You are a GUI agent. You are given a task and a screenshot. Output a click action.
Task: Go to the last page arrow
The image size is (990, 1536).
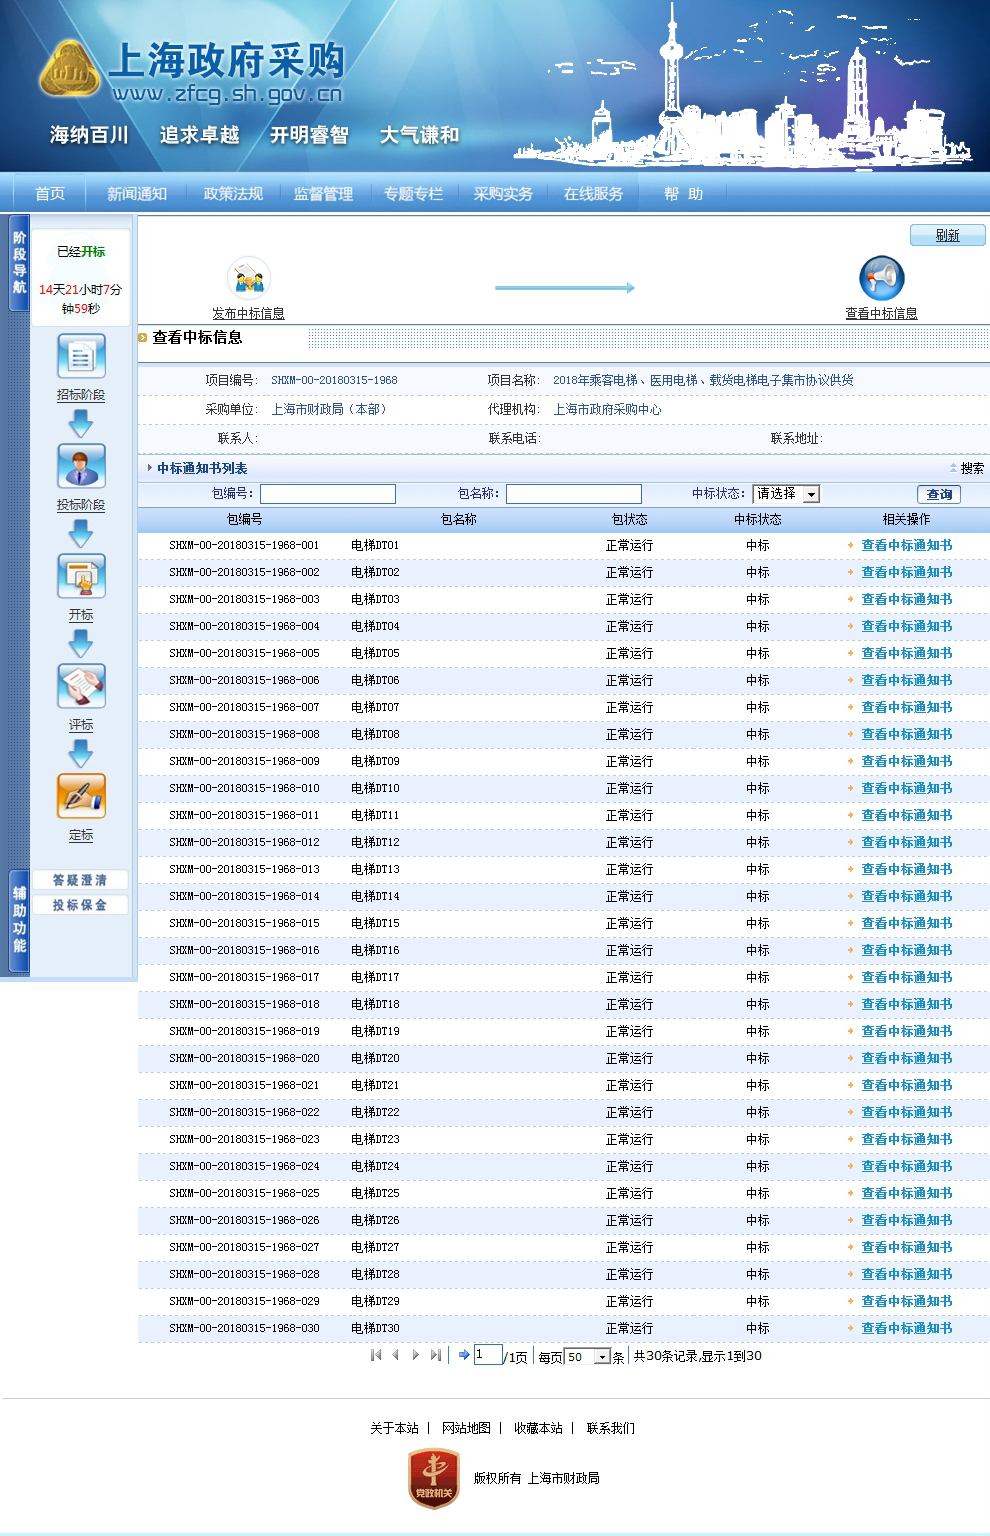tap(435, 1355)
